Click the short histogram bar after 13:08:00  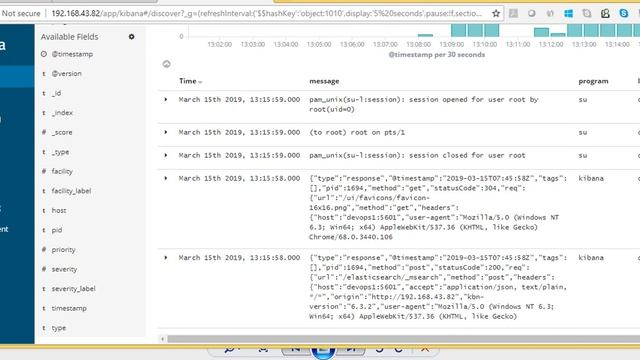point(425,36)
